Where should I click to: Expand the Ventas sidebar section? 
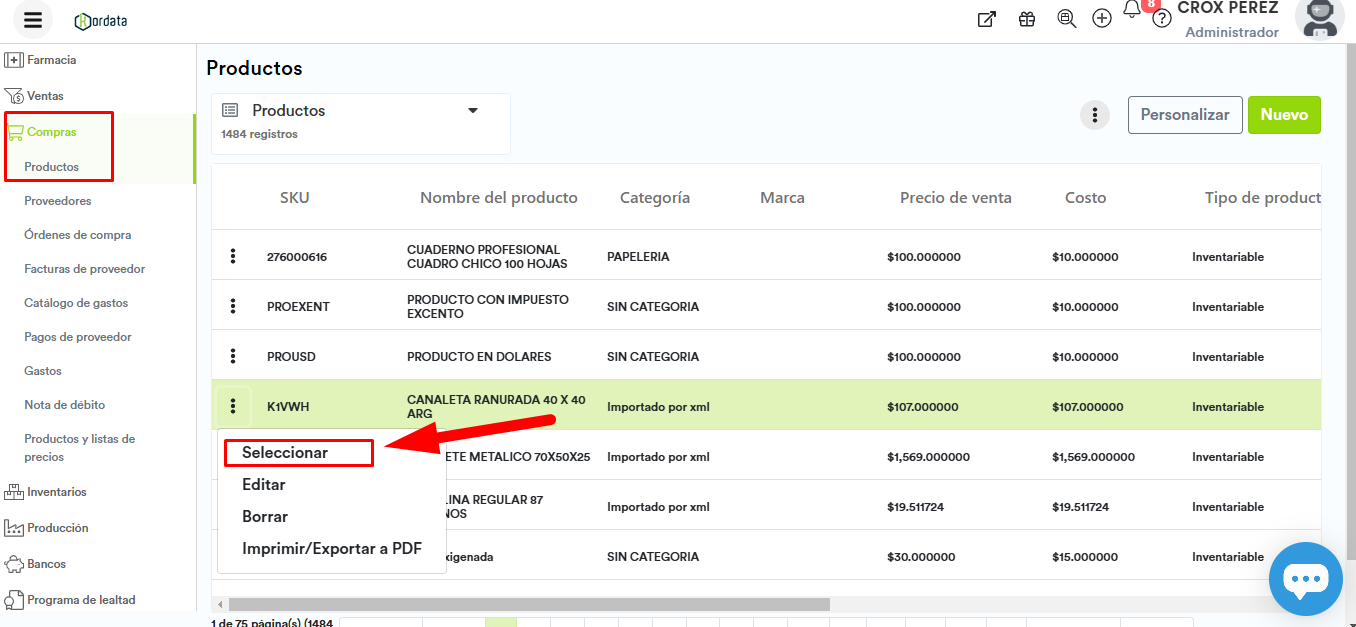click(45, 96)
